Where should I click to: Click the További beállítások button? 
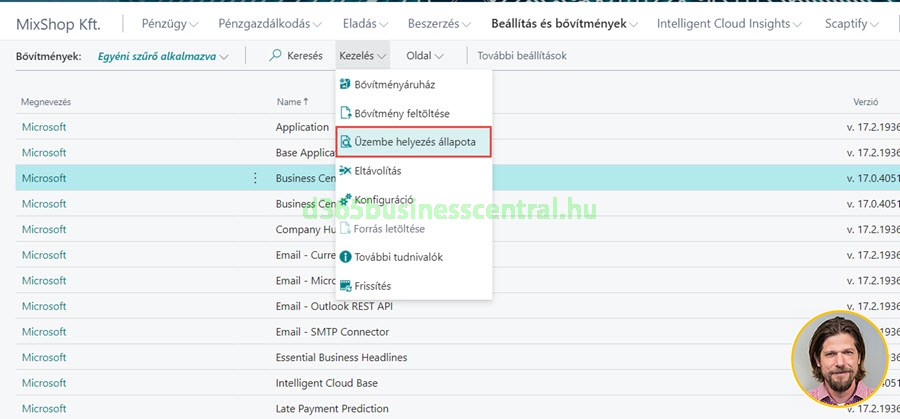522,56
